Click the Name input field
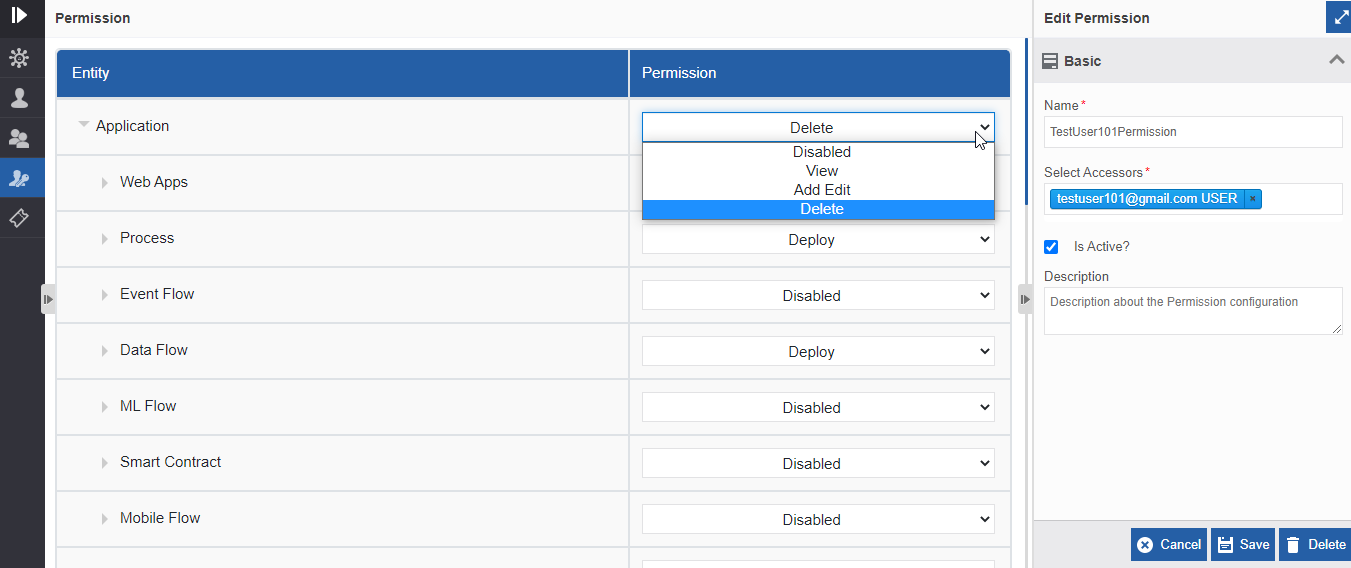The height and width of the screenshot is (568, 1351). pos(1193,132)
